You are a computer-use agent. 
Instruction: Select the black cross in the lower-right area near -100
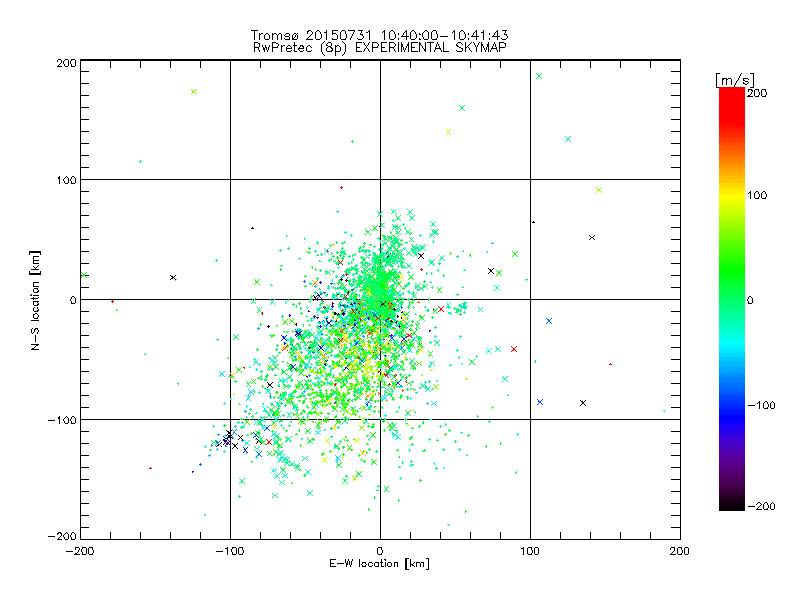pos(583,403)
